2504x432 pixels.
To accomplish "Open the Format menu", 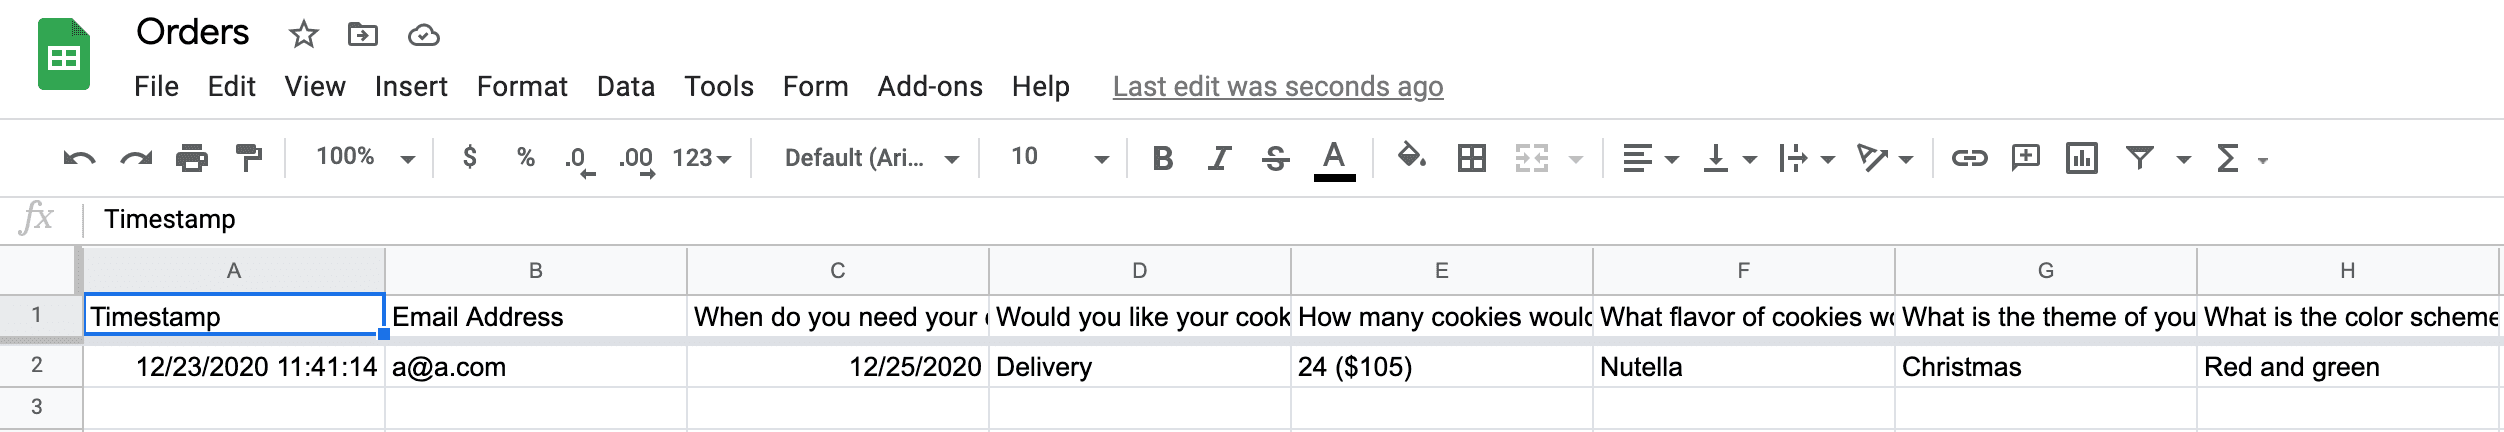I will click(522, 87).
